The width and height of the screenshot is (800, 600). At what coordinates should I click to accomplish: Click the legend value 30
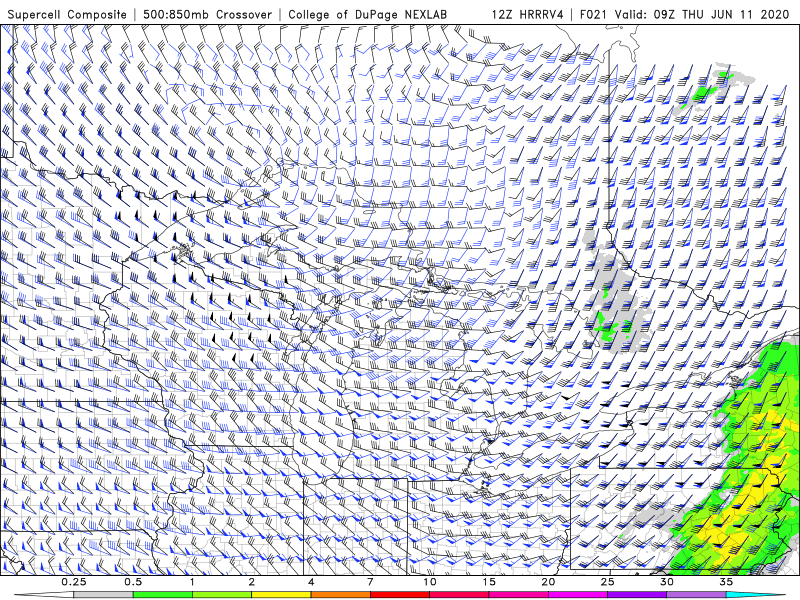[x=667, y=582]
